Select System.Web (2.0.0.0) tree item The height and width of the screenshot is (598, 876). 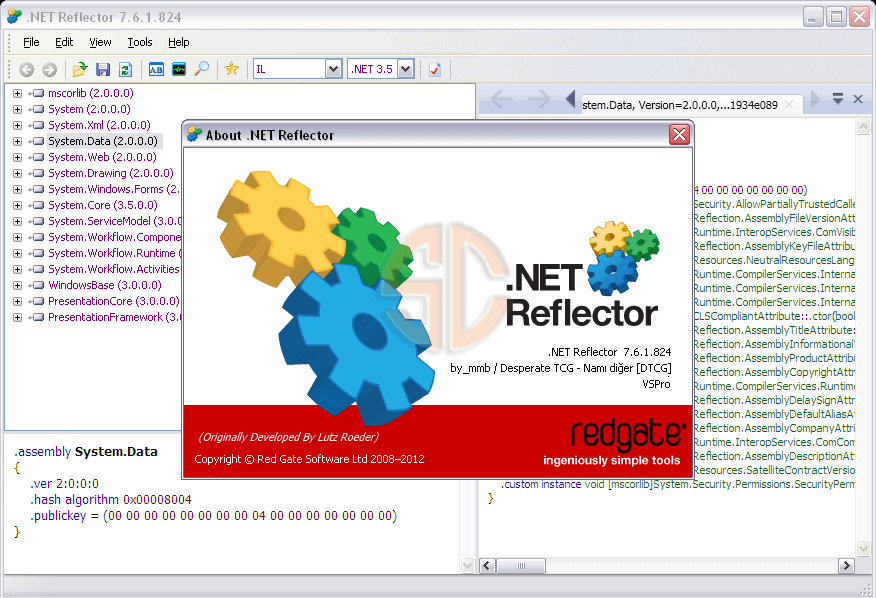point(102,158)
